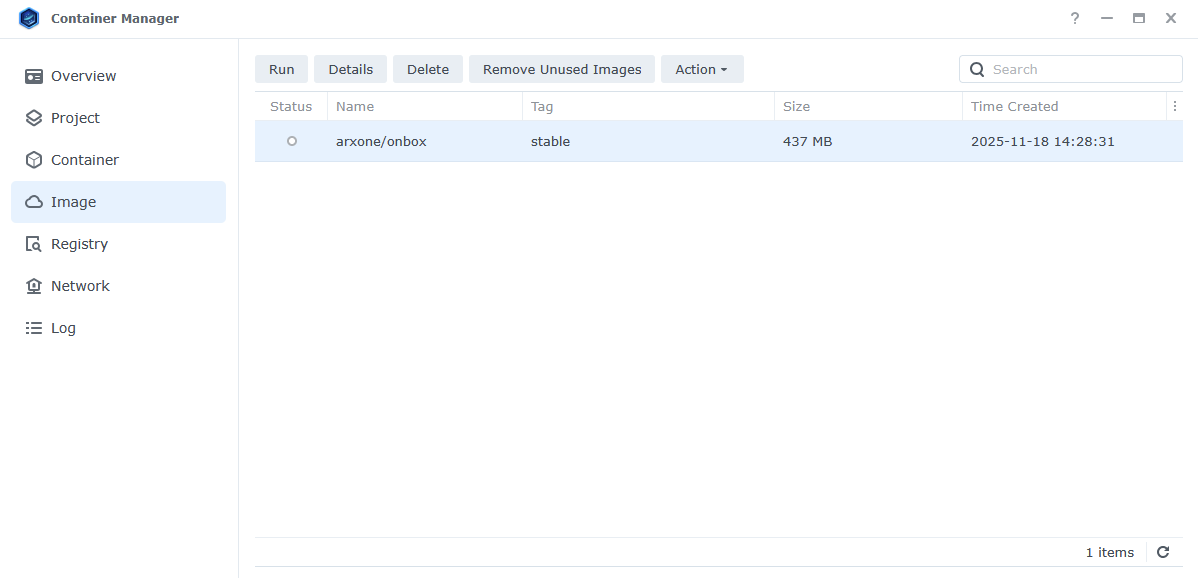The width and height of the screenshot is (1198, 578).
Task: Run the arxone/onbox image
Action: click(x=281, y=69)
